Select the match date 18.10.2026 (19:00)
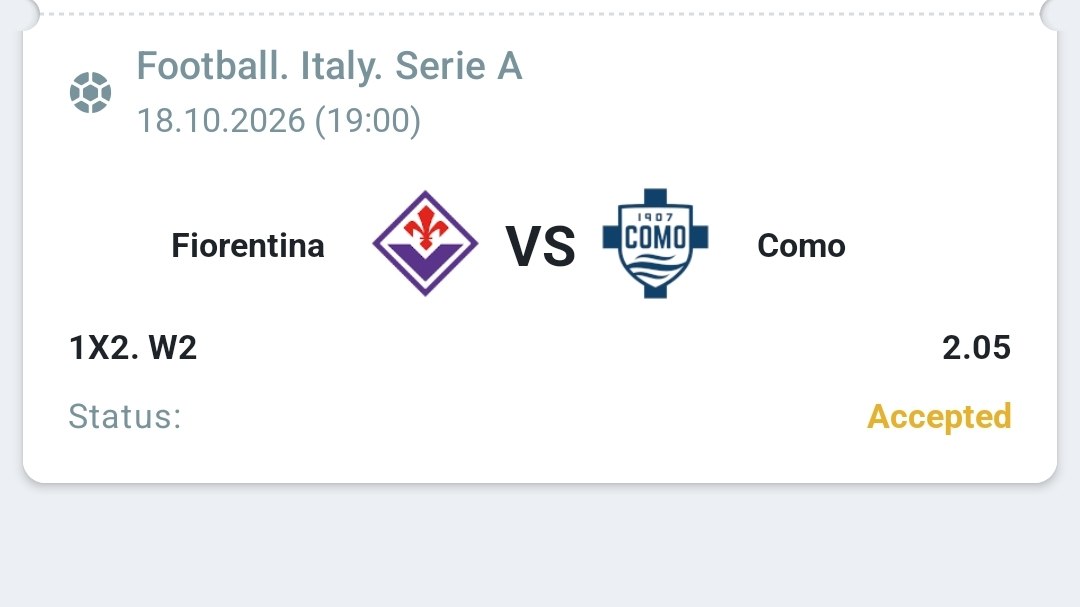This screenshot has width=1080, height=607. coord(279,121)
